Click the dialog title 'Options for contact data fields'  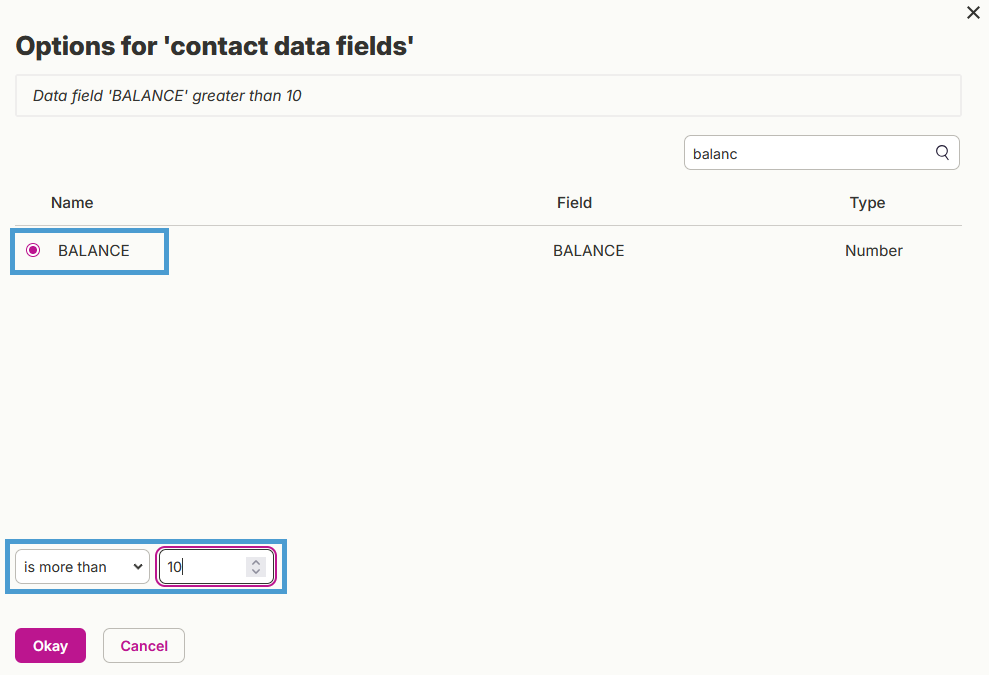coord(214,46)
